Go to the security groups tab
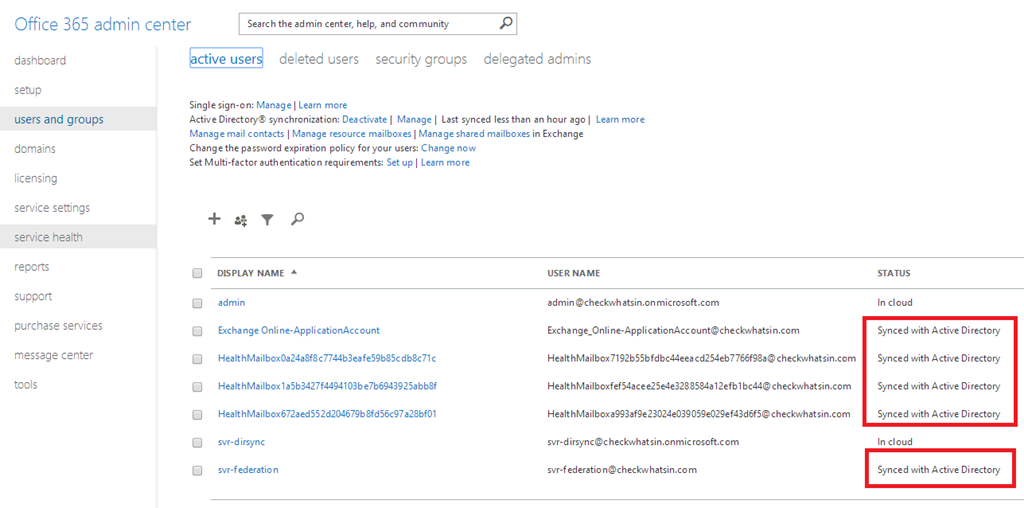The image size is (1024, 508). click(421, 59)
